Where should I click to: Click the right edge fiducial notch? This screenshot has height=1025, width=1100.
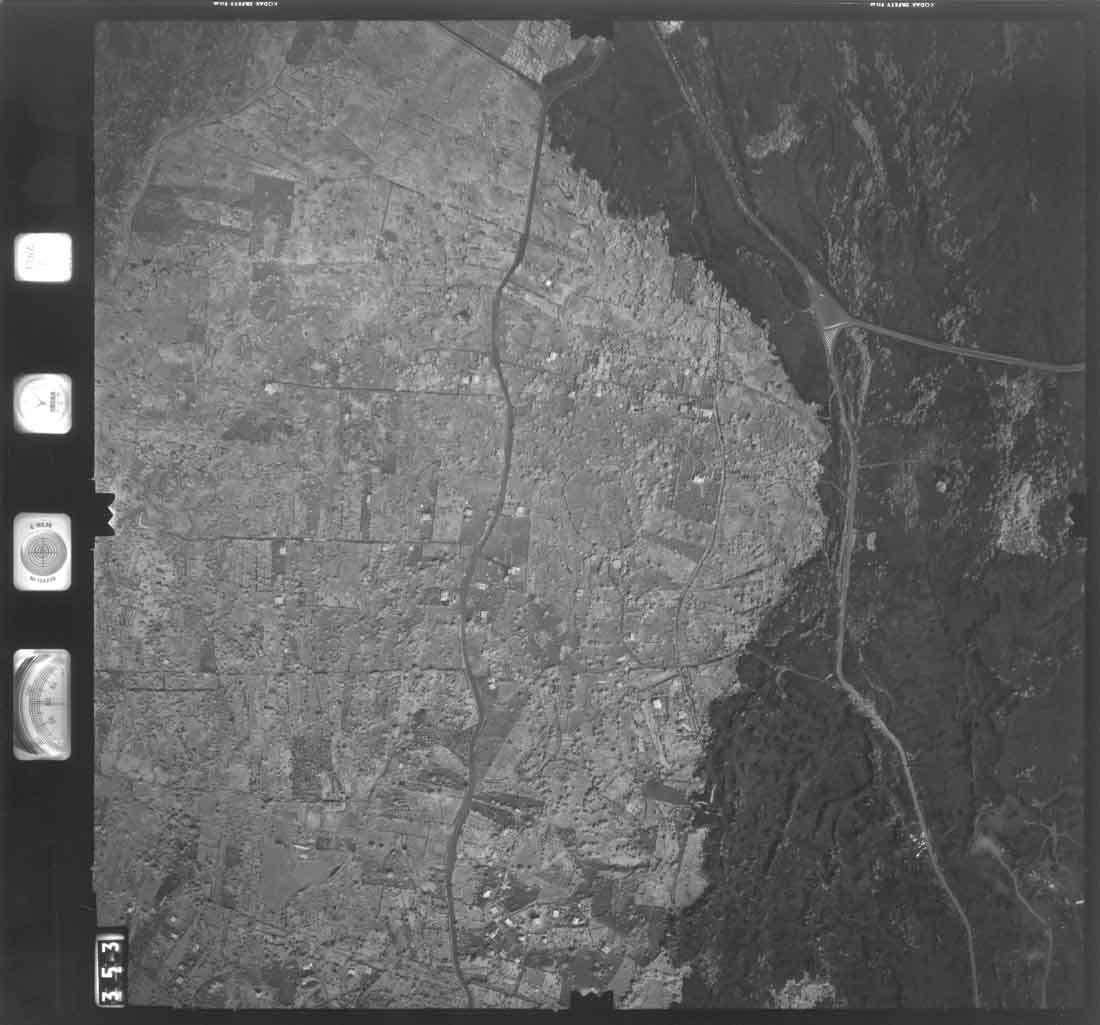1077,509
